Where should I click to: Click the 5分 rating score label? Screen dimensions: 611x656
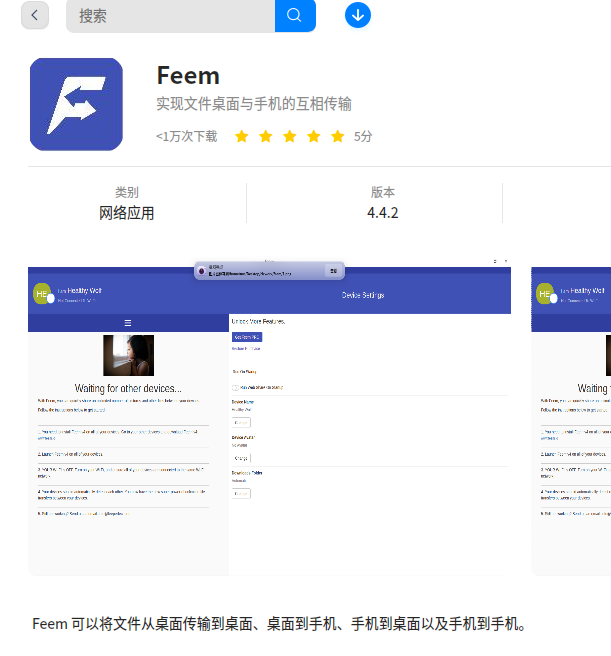click(363, 136)
